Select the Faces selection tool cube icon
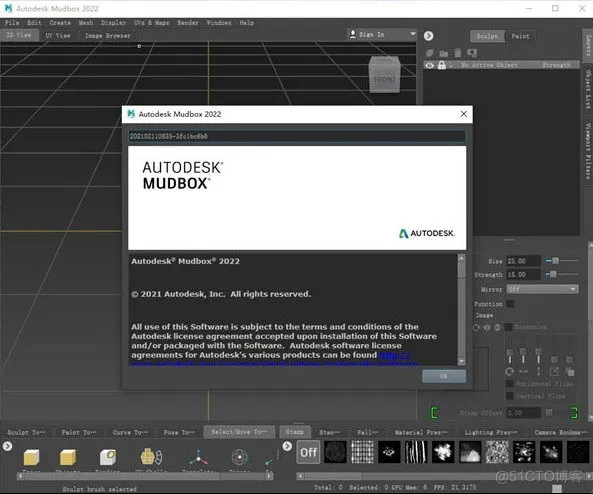593x494 pixels. (31, 457)
